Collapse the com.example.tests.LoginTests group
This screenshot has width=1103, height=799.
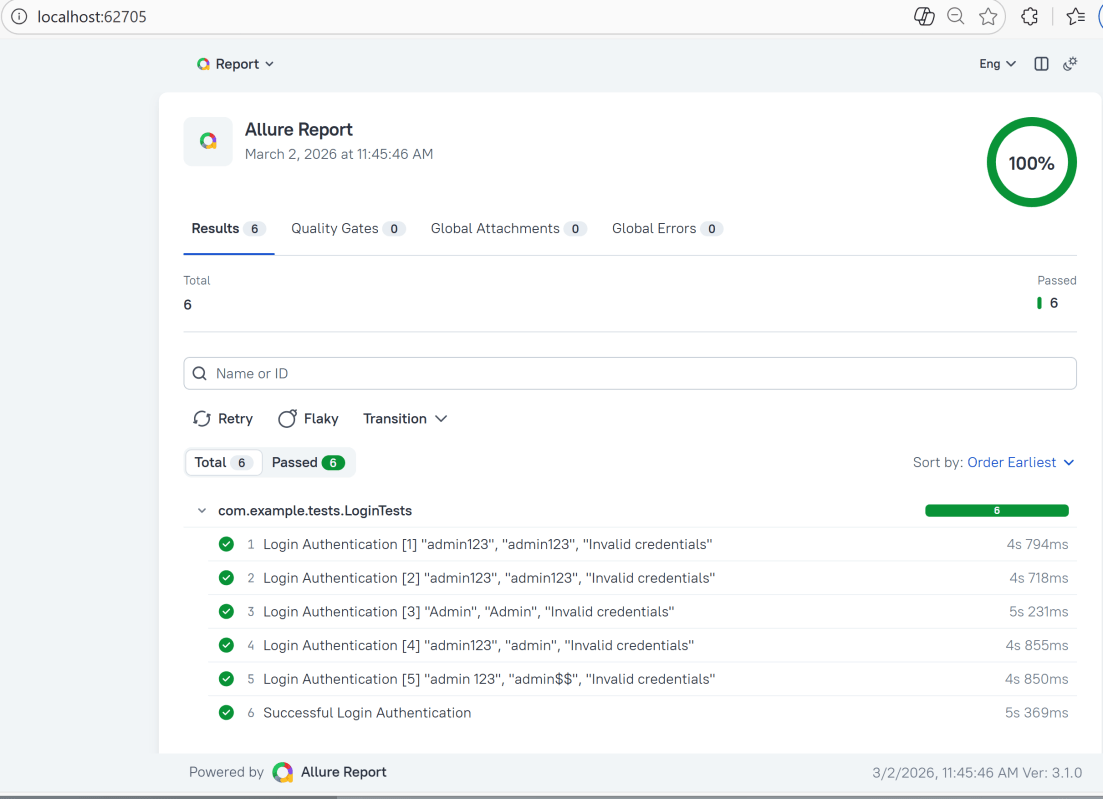203,511
